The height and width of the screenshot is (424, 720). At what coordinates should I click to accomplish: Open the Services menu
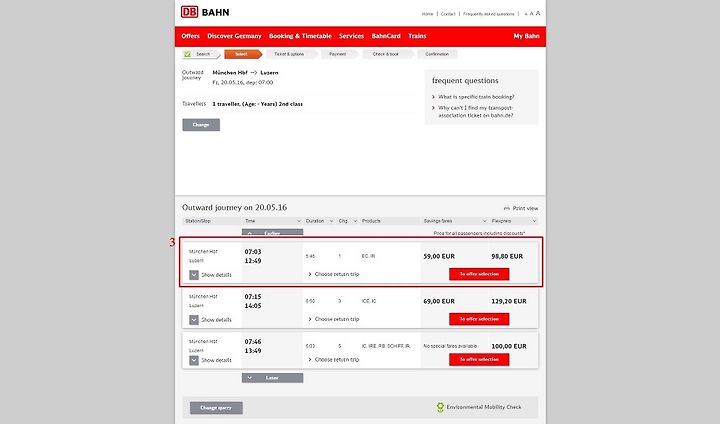[x=351, y=36]
